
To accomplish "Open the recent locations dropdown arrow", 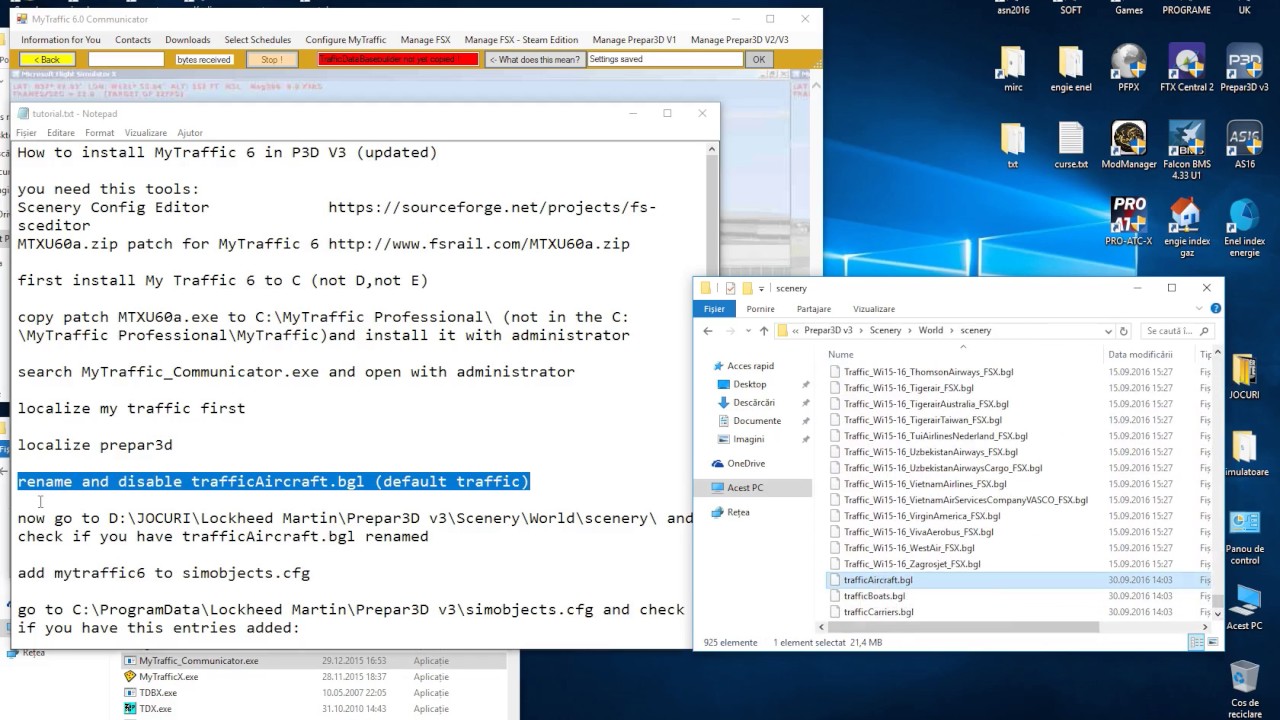I will click(x=746, y=331).
